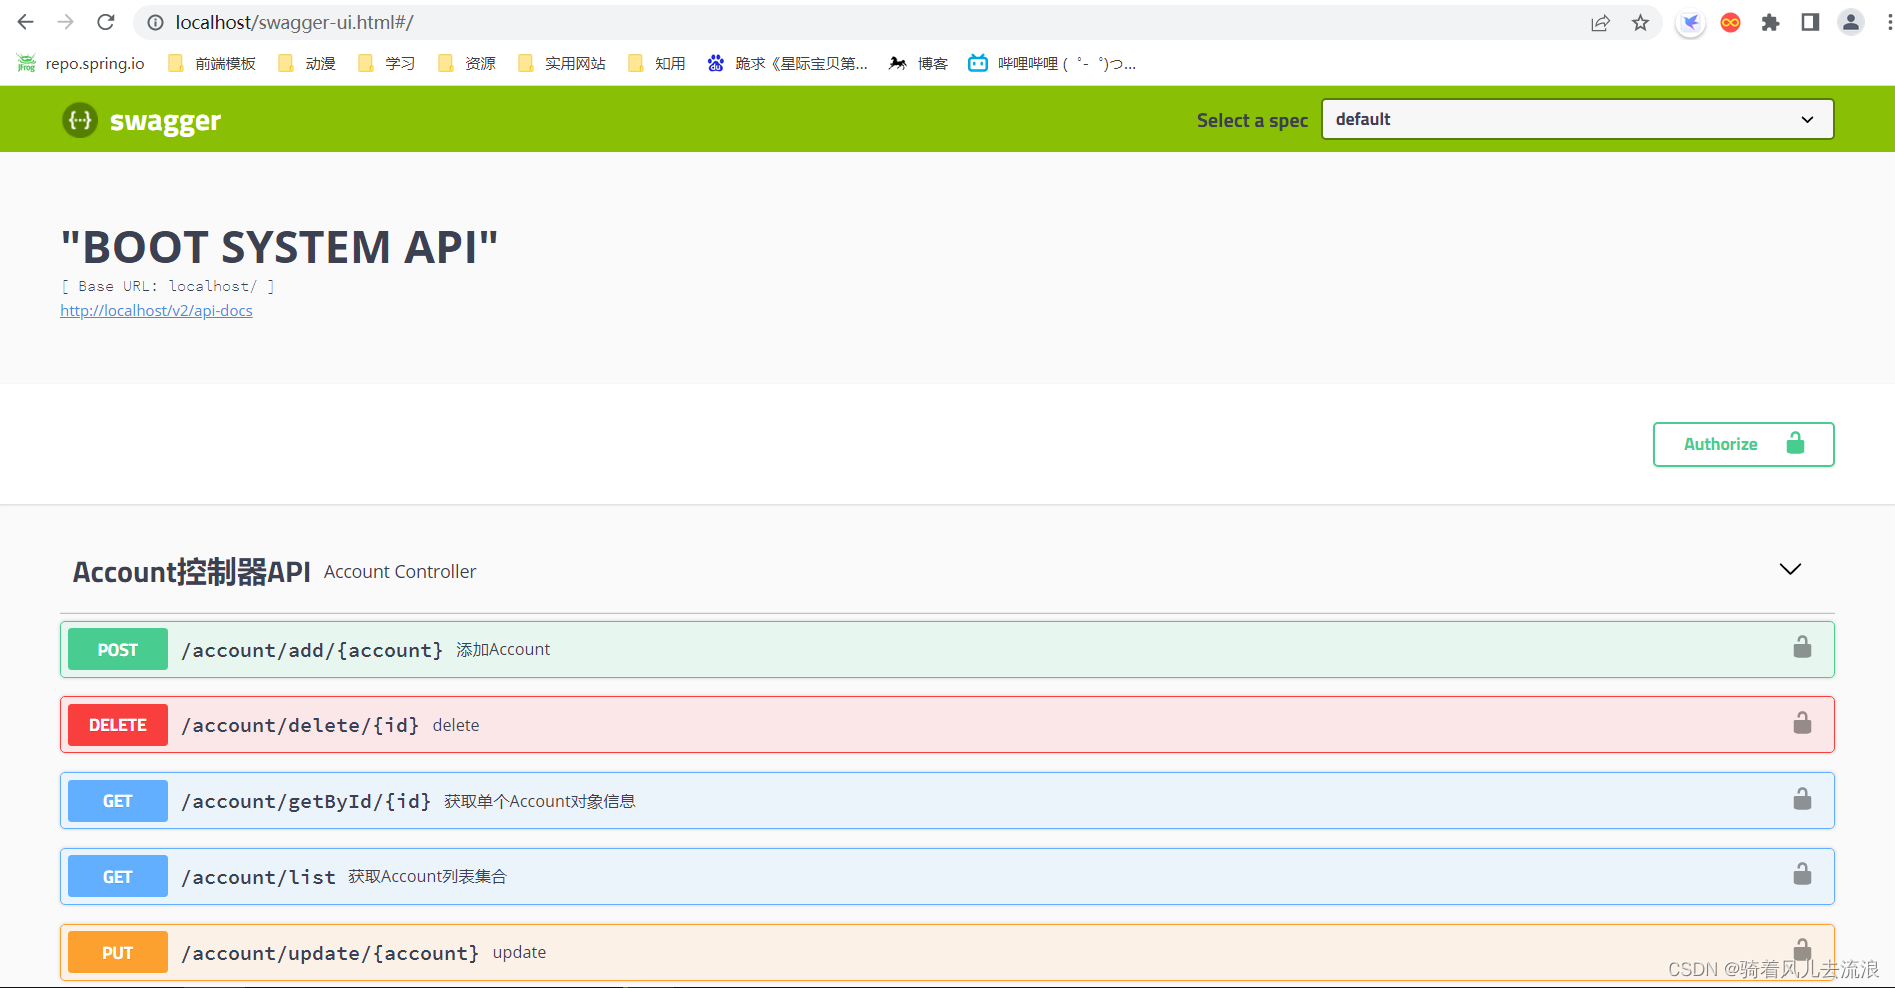This screenshot has height=988, width=1895.
Task: Click the lock icon on GET /account/list endpoint
Action: 1801,873
